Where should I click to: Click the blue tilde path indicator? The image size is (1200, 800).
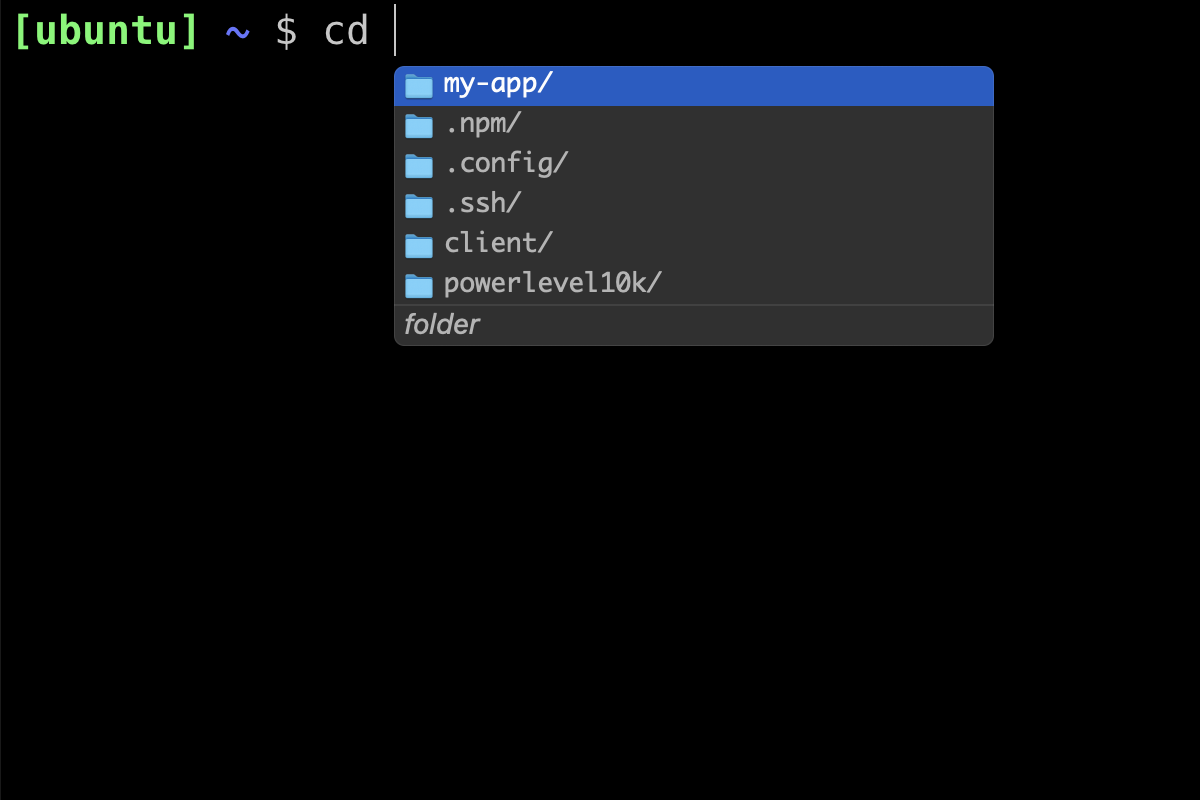click(x=237, y=32)
